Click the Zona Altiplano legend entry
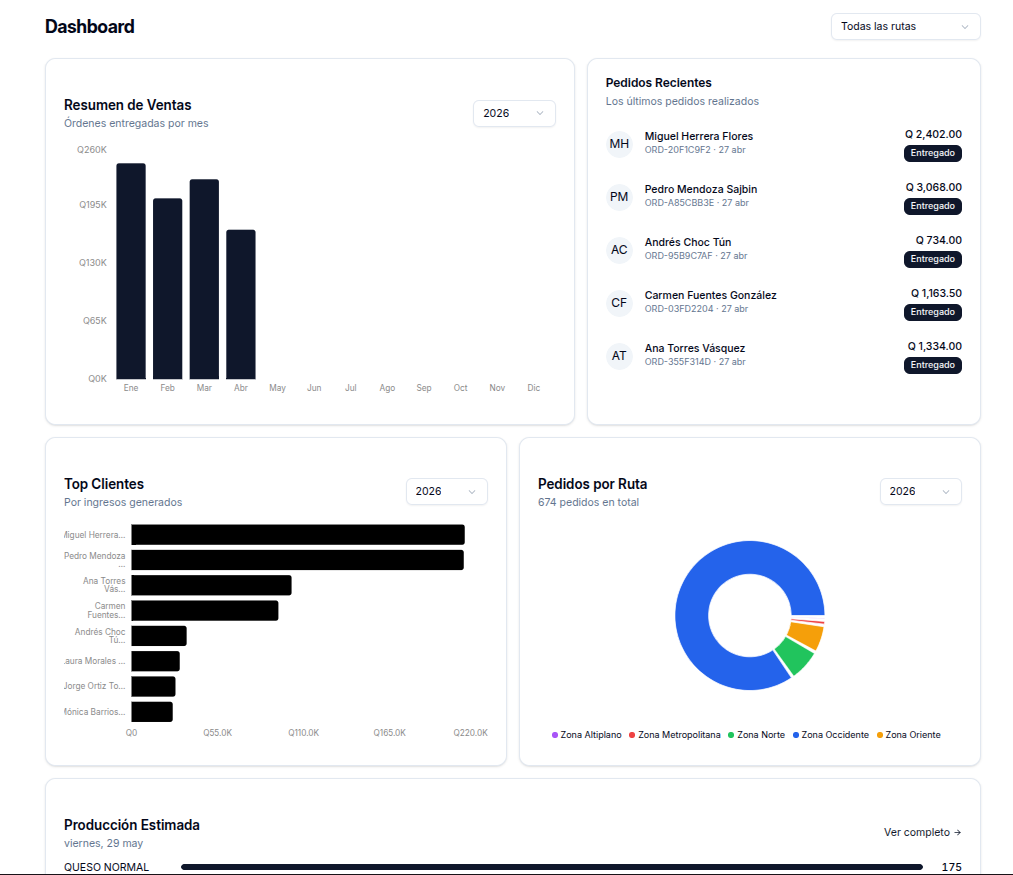1013x875 pixels. [x=587, y=735]
